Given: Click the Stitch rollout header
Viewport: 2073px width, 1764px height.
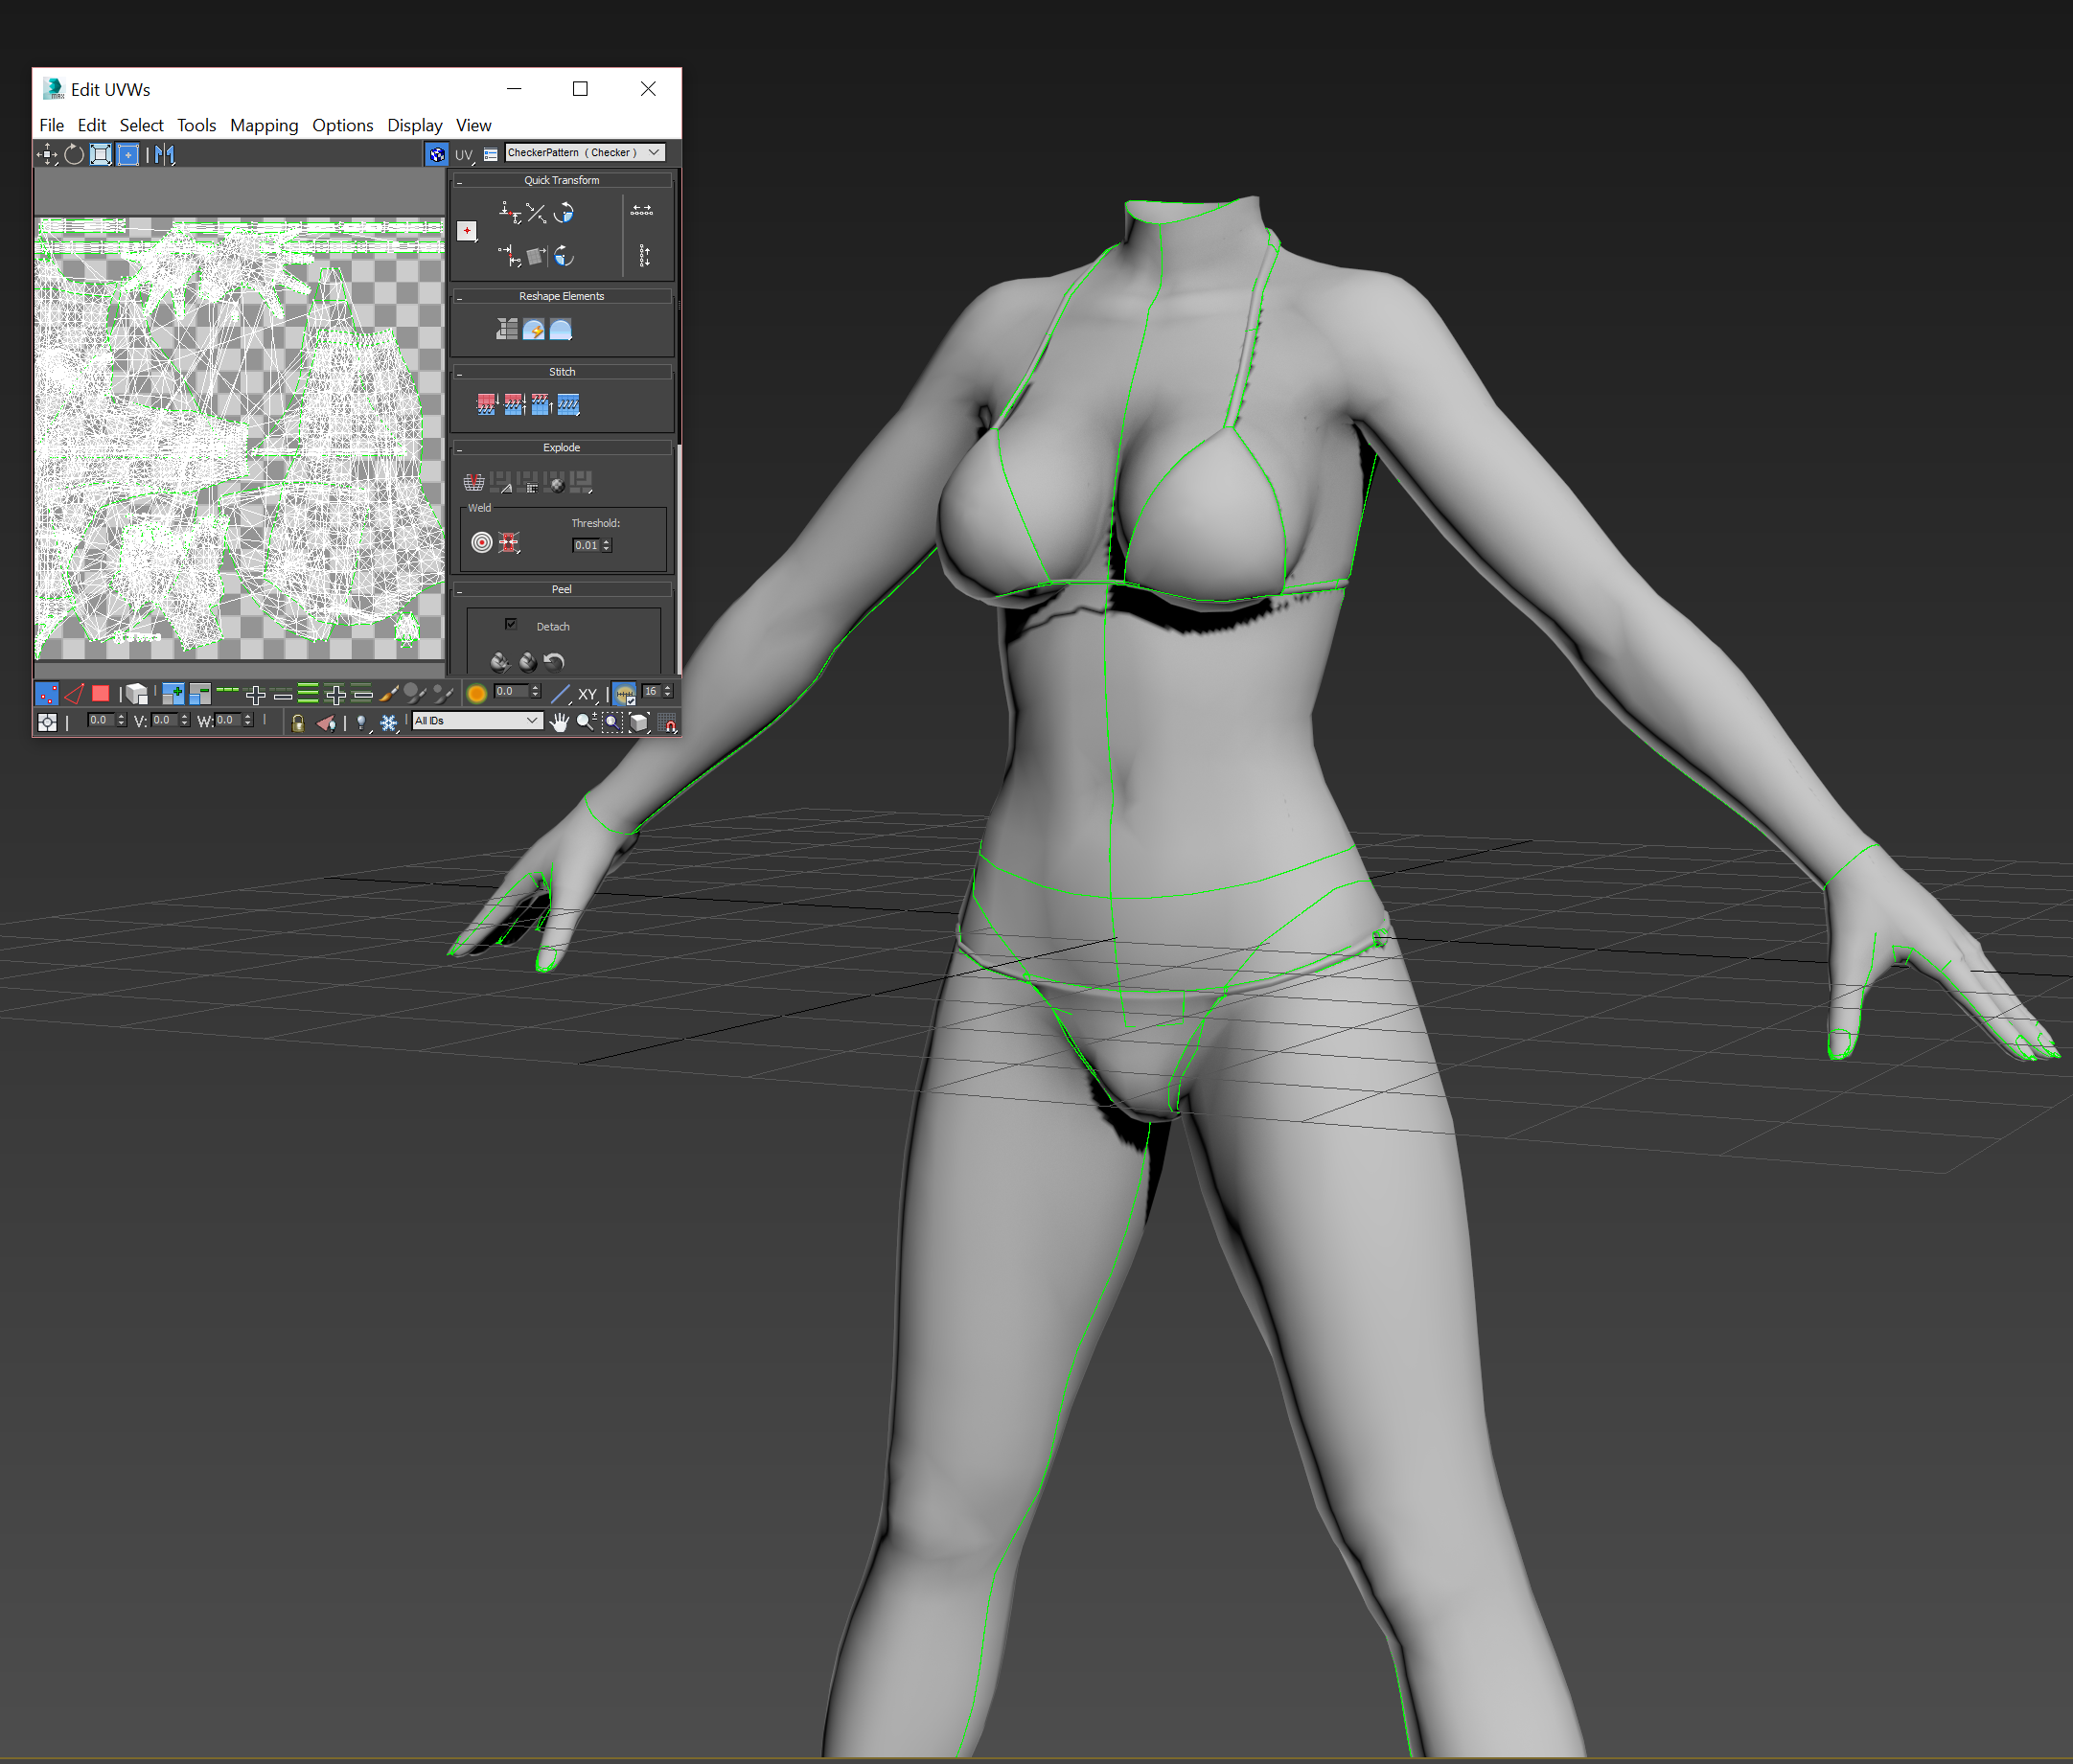Looking at the screenshot, I should point(561,372).
